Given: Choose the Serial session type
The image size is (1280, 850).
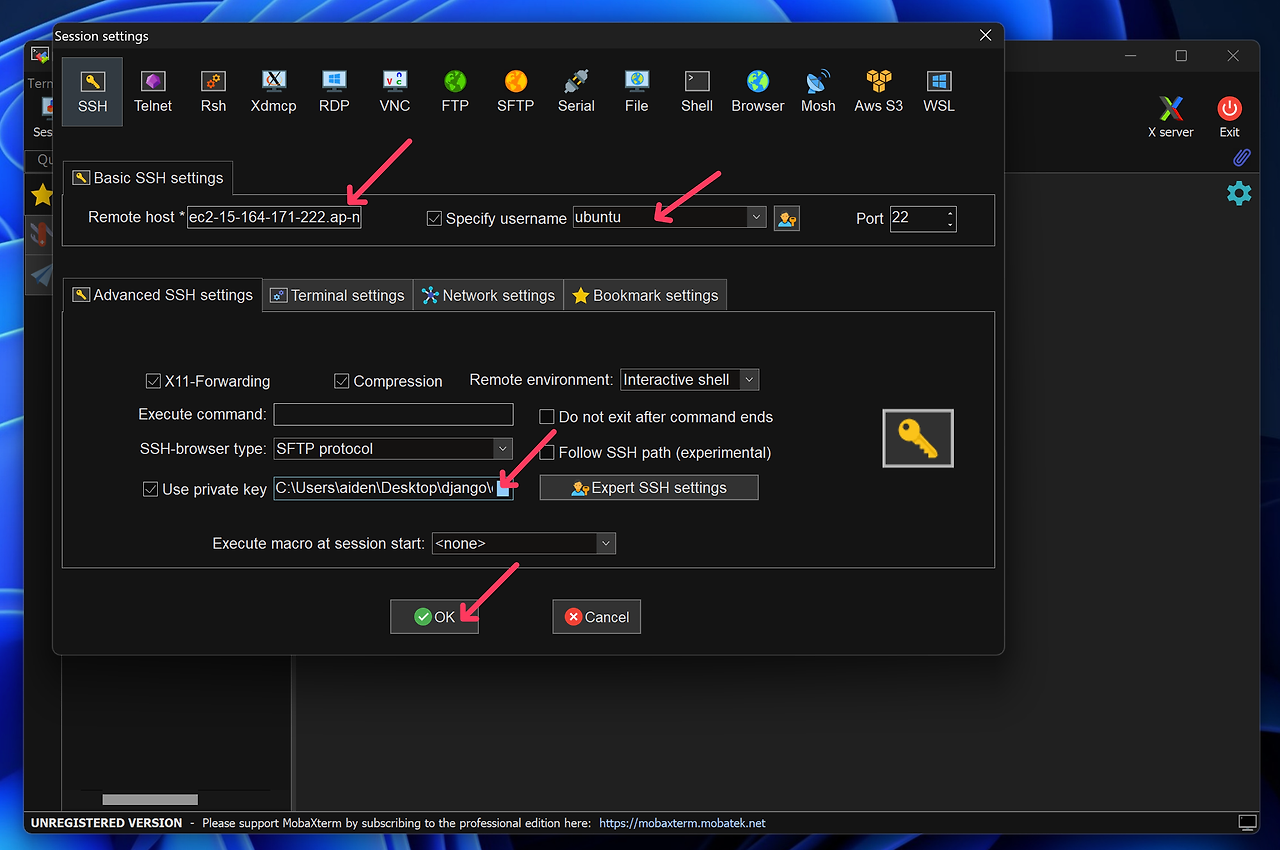Looking at the screenshot, I should pos(576,92).
